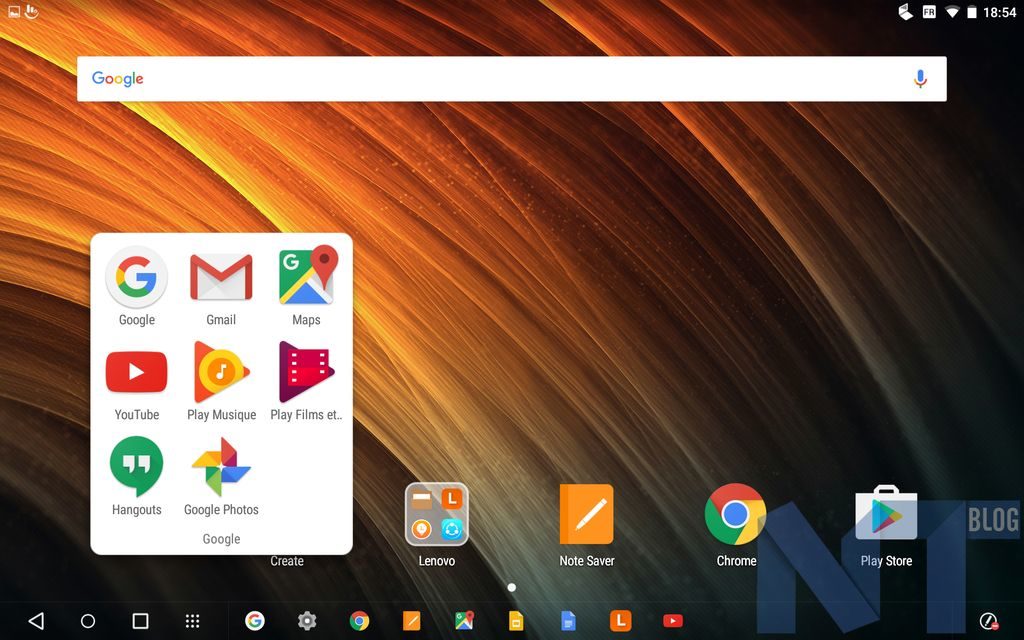Launch Play Musique app
The width and height of the screenshot is (1024, 640).
point(221,372)
